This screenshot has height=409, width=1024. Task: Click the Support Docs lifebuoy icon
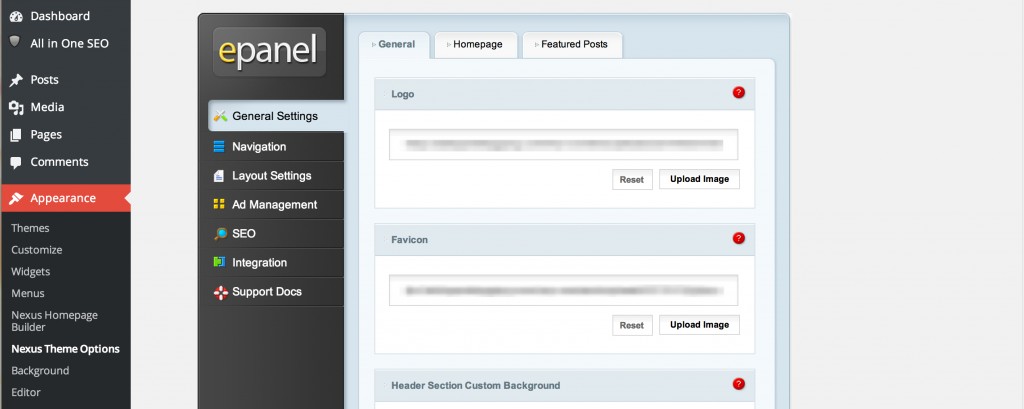(x=221, y=292)
